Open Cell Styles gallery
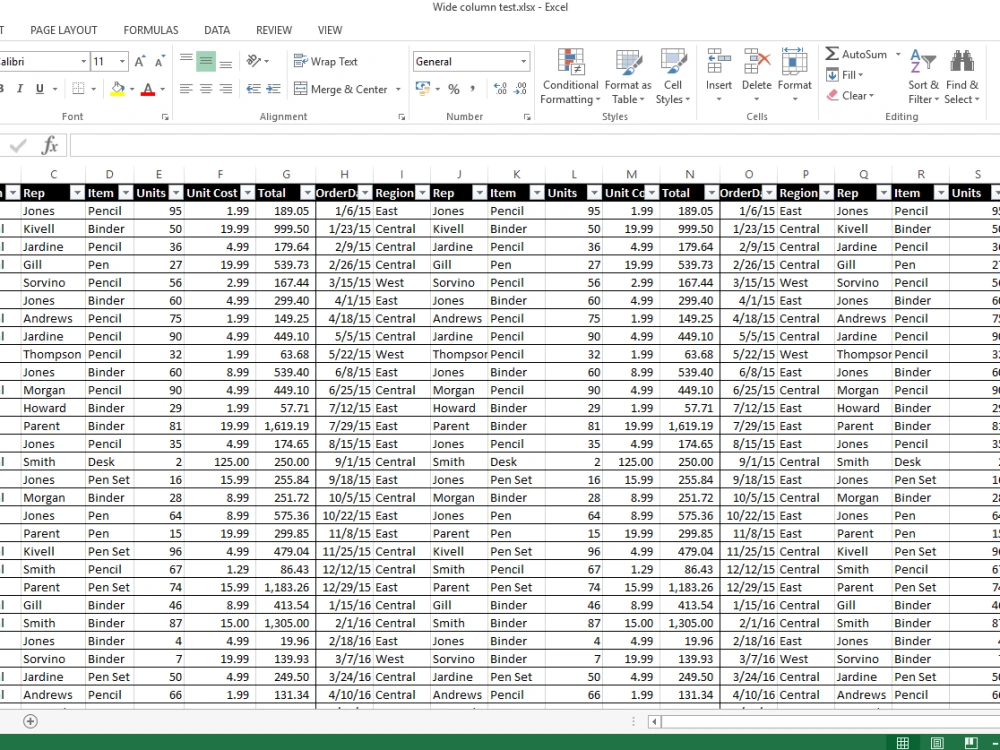Screen dimensions: 1000x750 click(x=673, y=77)
